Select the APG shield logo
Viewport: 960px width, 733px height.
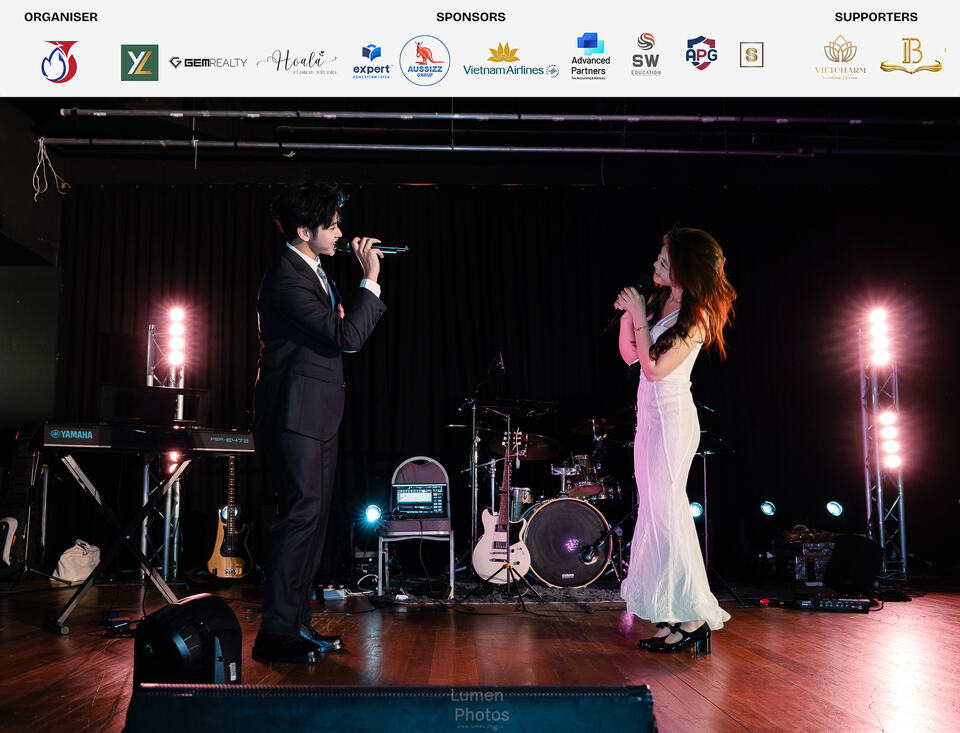point(701,53)
